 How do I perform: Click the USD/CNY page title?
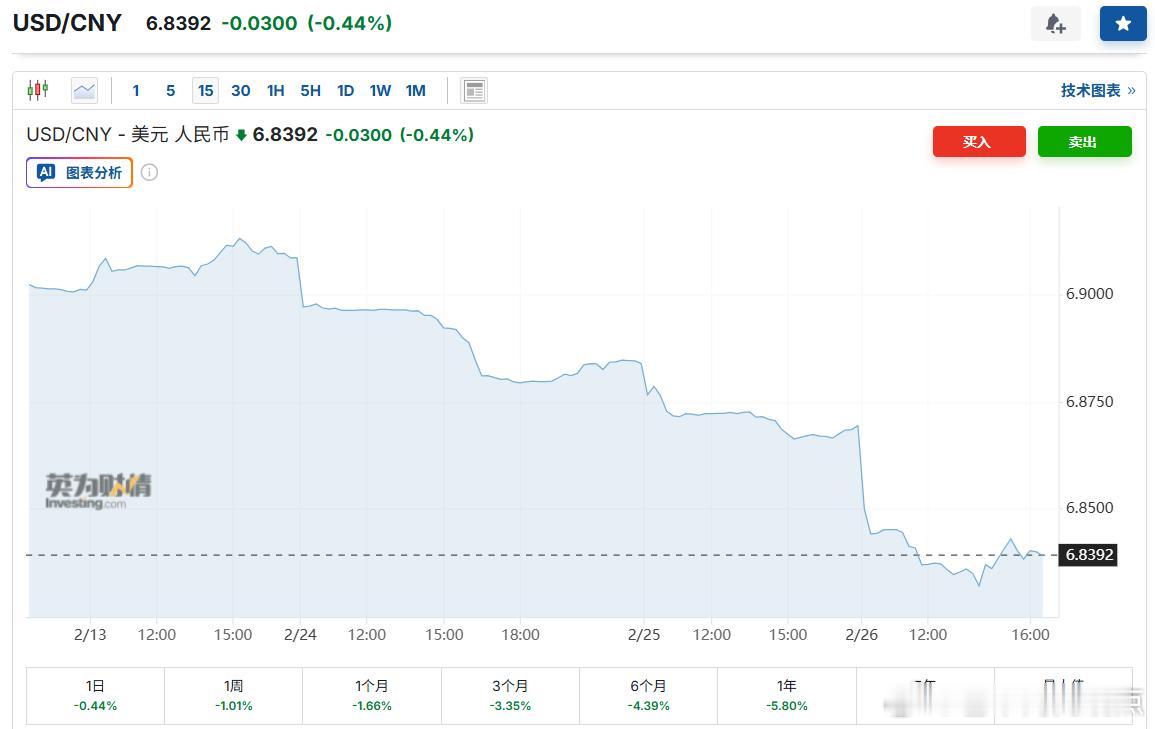67,23
